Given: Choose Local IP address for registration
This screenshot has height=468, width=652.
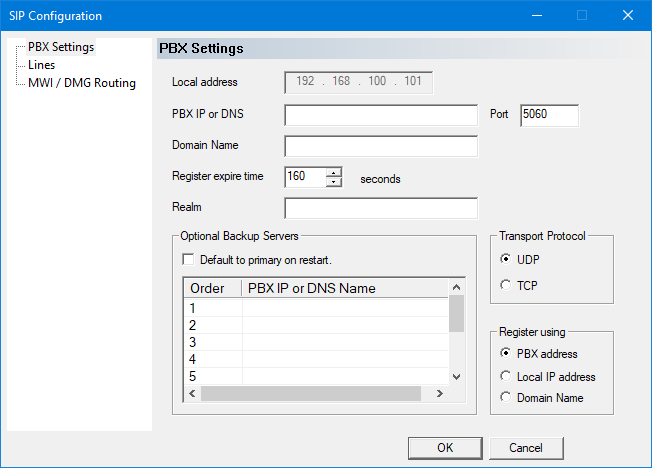Looking at the screenshot, I should 505,377.
